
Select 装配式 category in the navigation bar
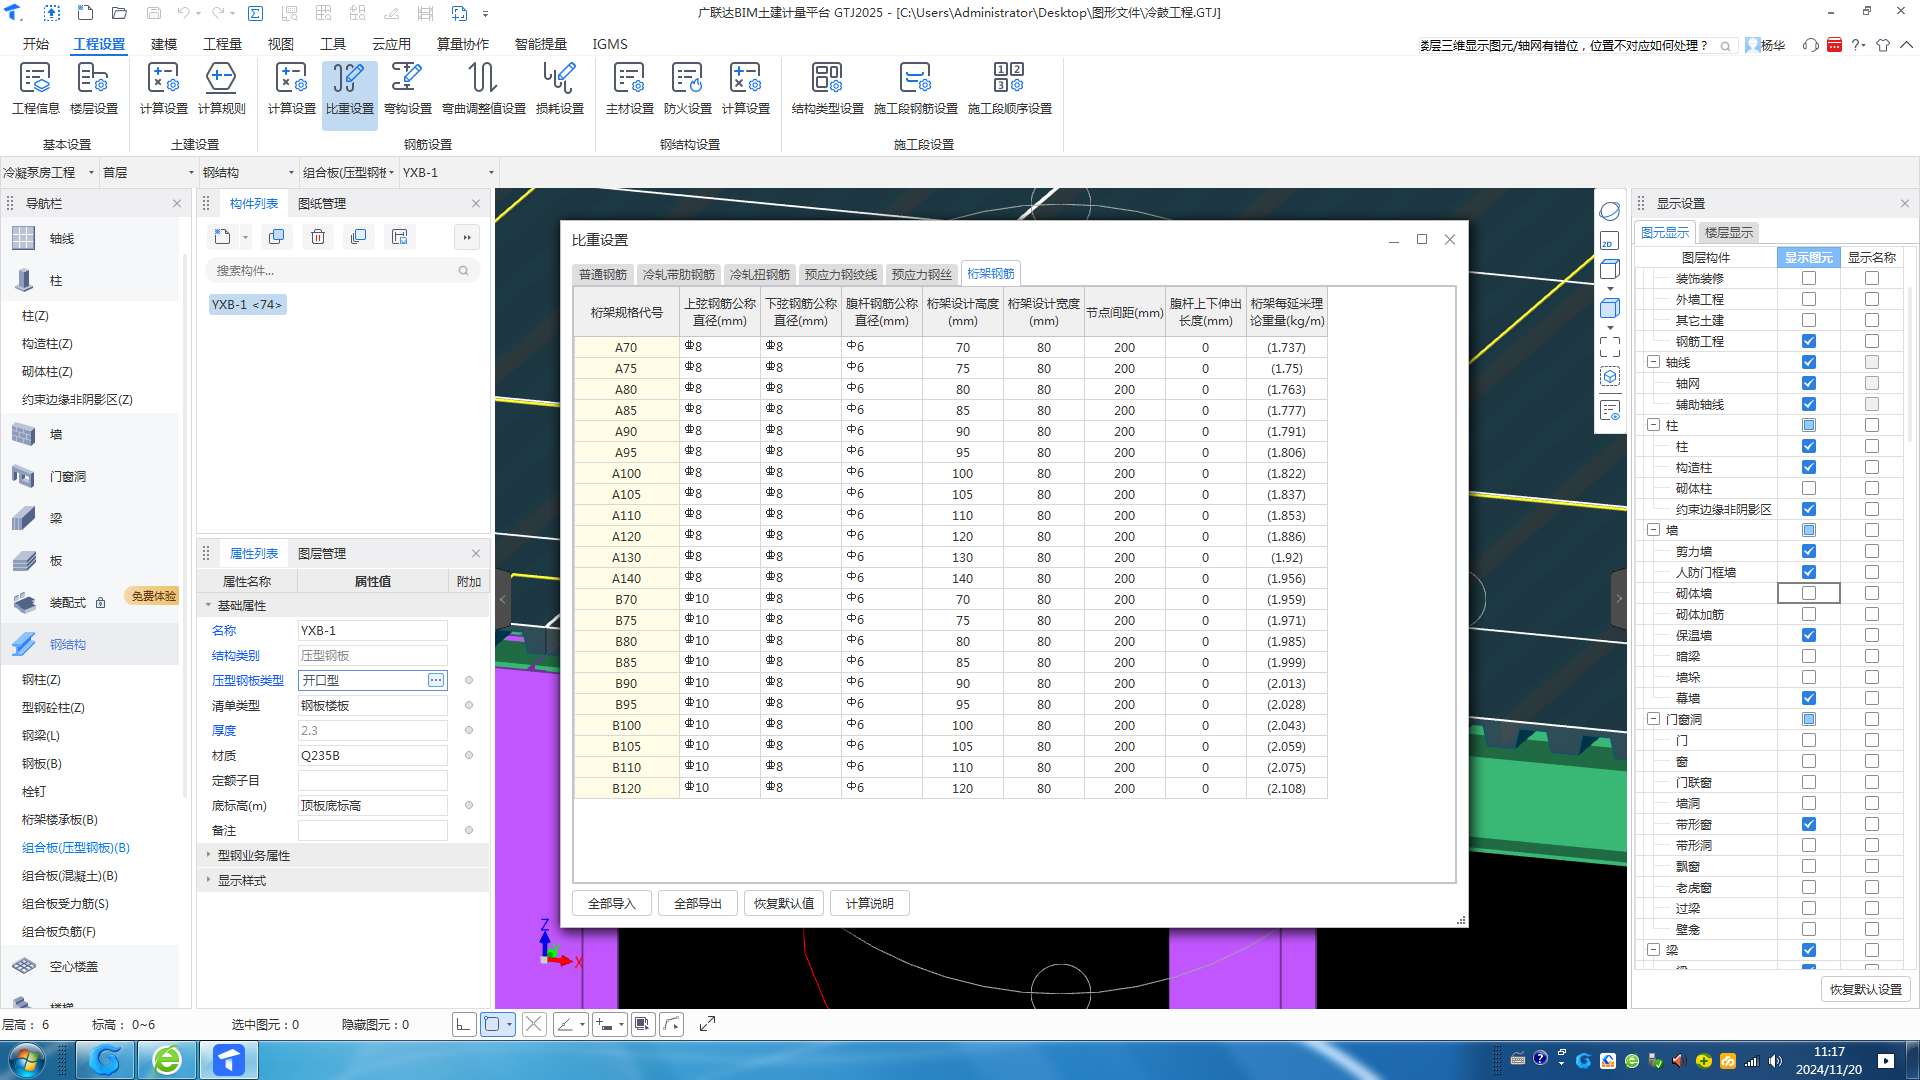[68, 602]
